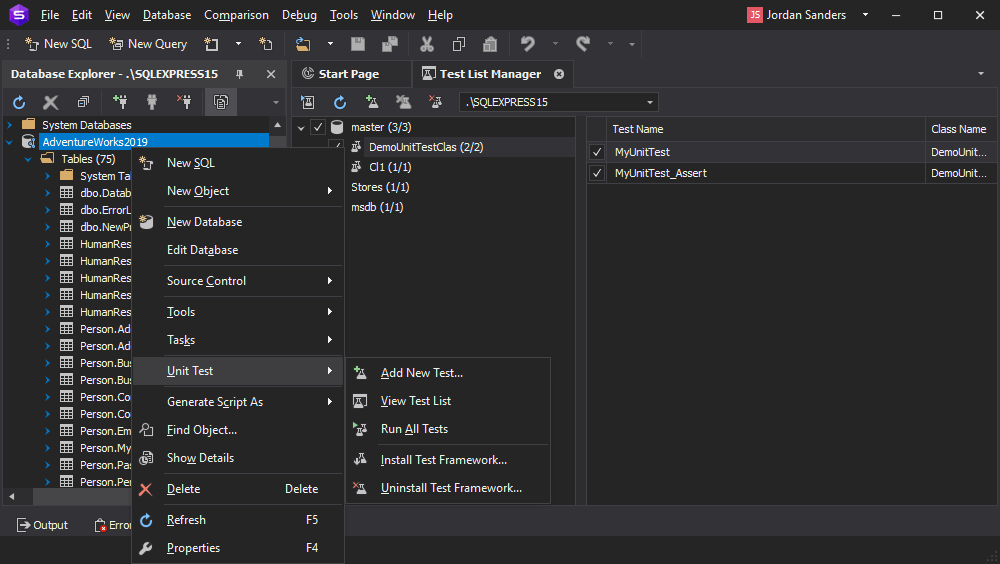Image resolution: width=1000 pixels, height=564 pixels.
Task: Refresh the Test List Manager
Action: click(x=340, y=102)
